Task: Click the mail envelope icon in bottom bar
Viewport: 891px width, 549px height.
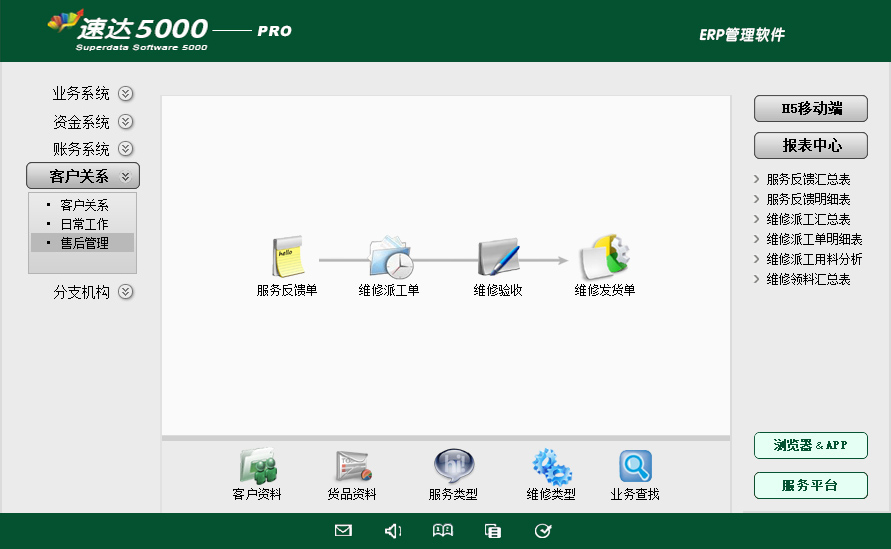Action: (343, 531)
